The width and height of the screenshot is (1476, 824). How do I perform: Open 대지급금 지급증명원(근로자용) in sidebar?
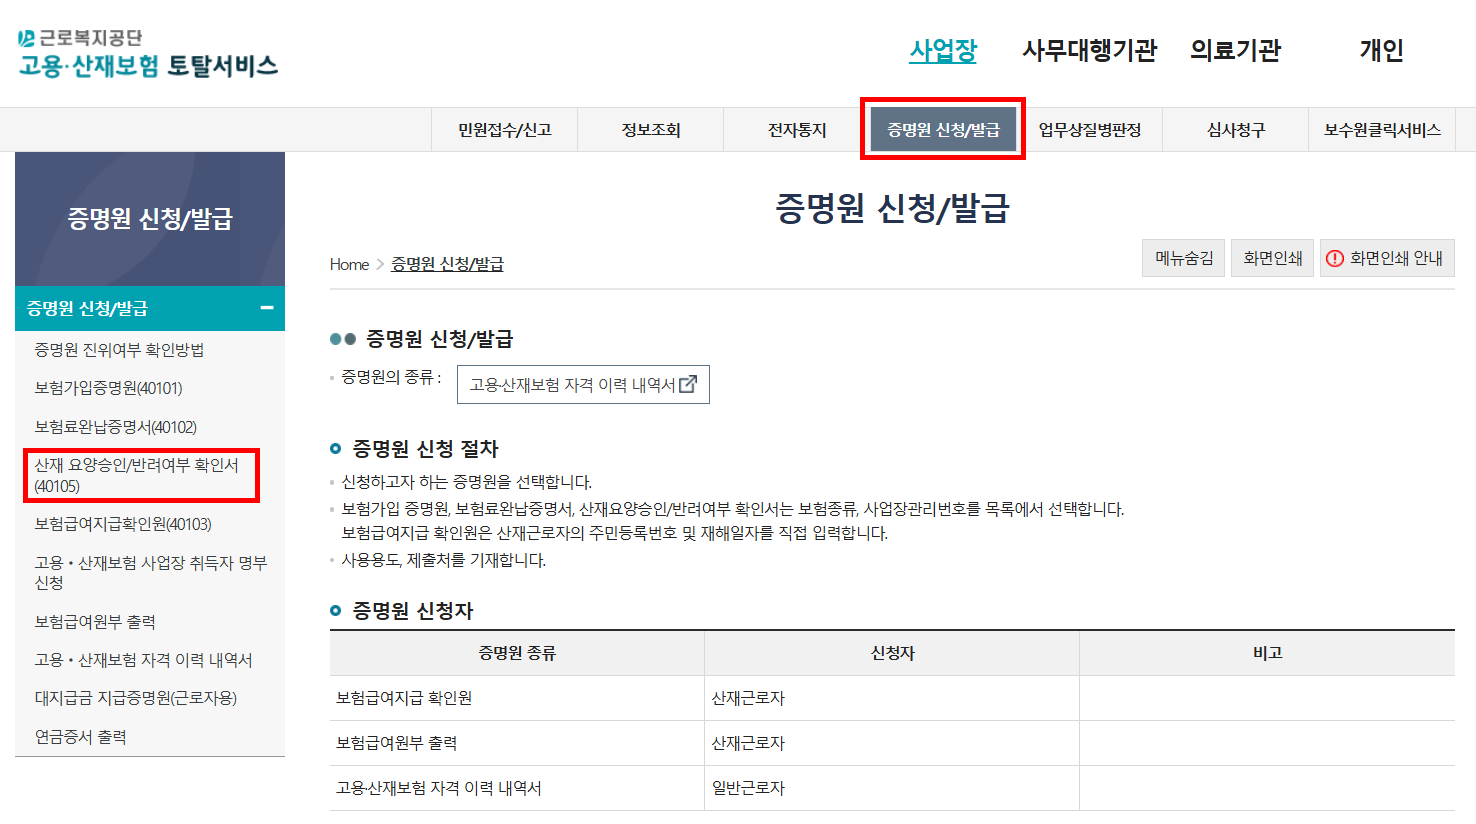click(135, 698)
